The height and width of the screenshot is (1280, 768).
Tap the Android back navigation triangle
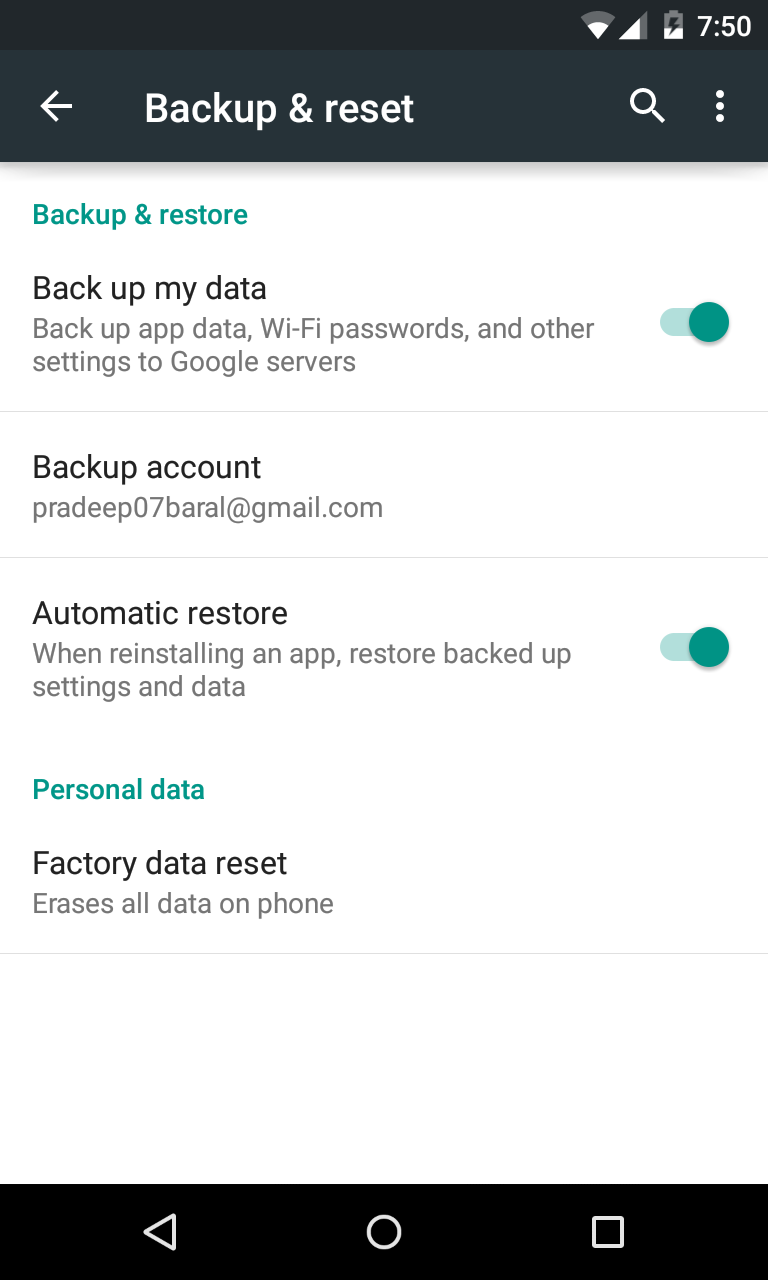coord(160,1232)
